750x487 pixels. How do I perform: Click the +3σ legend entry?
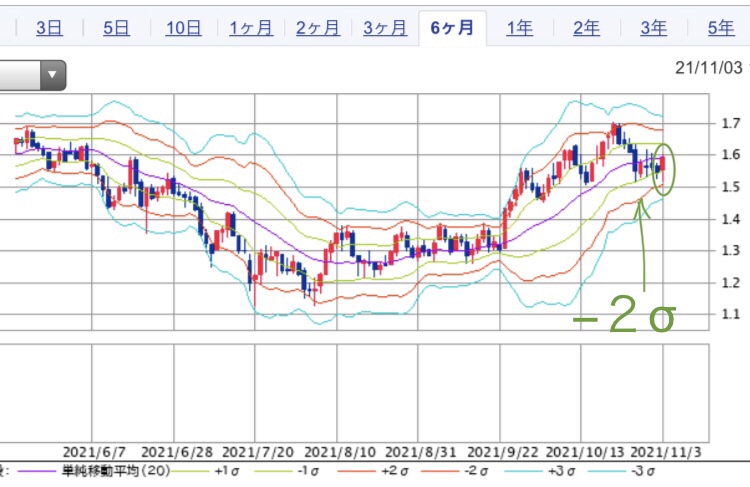click(562, 471)
